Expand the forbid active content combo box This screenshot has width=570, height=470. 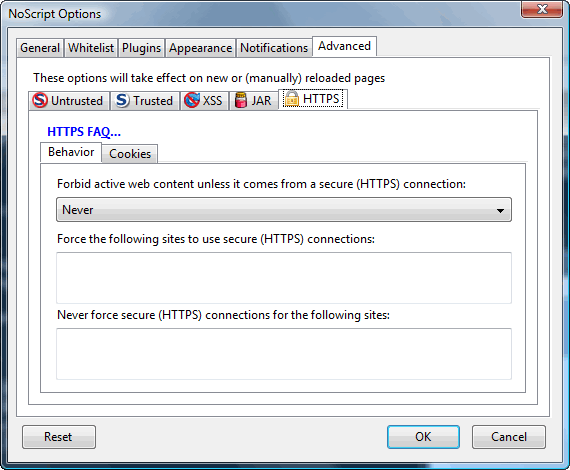(284, 210)
